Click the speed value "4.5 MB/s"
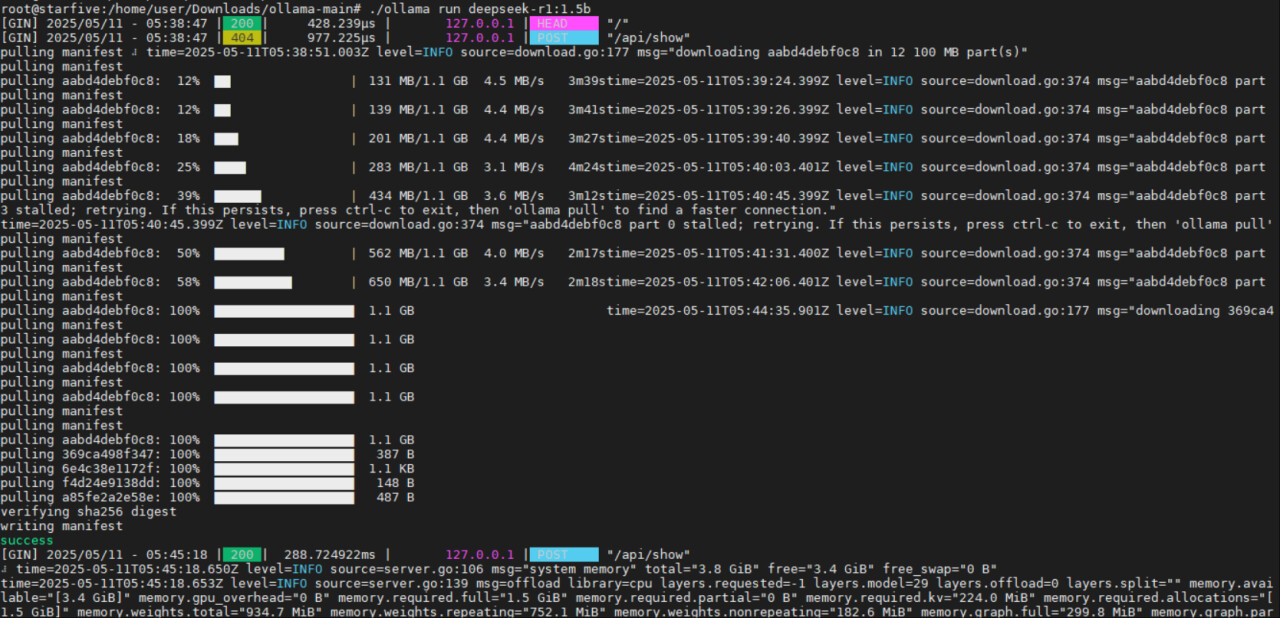The height and width of the screenshot is (618, 1280). [x=514, y=81]
